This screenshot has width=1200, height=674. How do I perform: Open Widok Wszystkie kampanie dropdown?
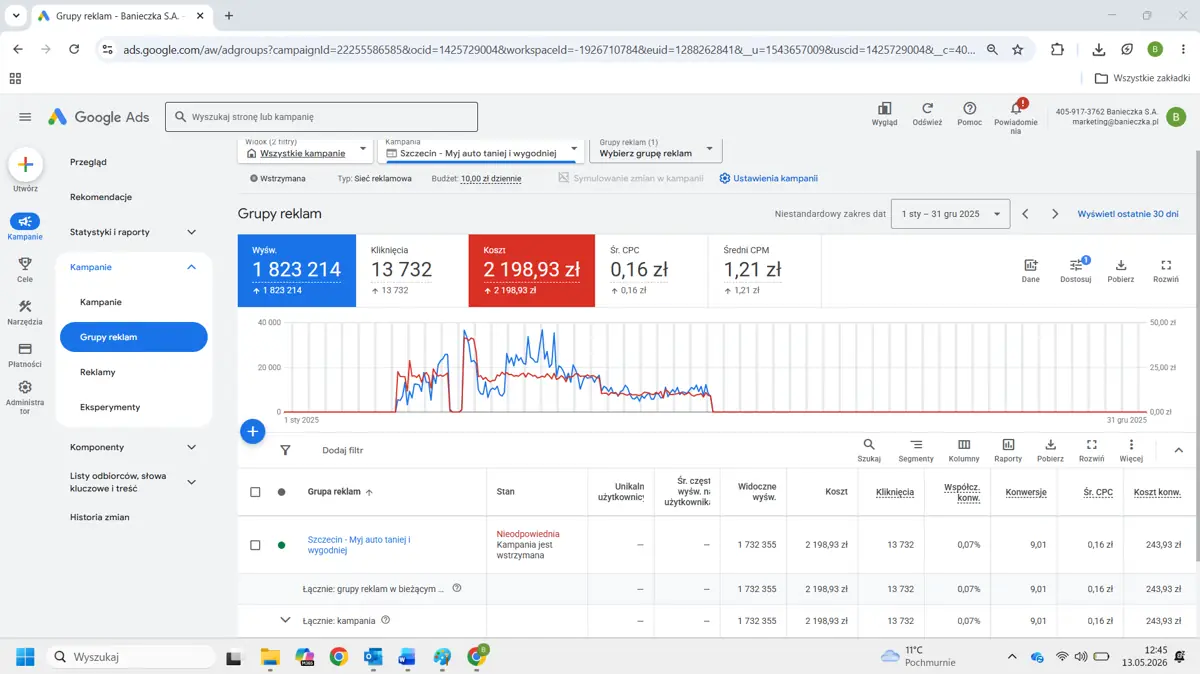click(x=305, y=149)
